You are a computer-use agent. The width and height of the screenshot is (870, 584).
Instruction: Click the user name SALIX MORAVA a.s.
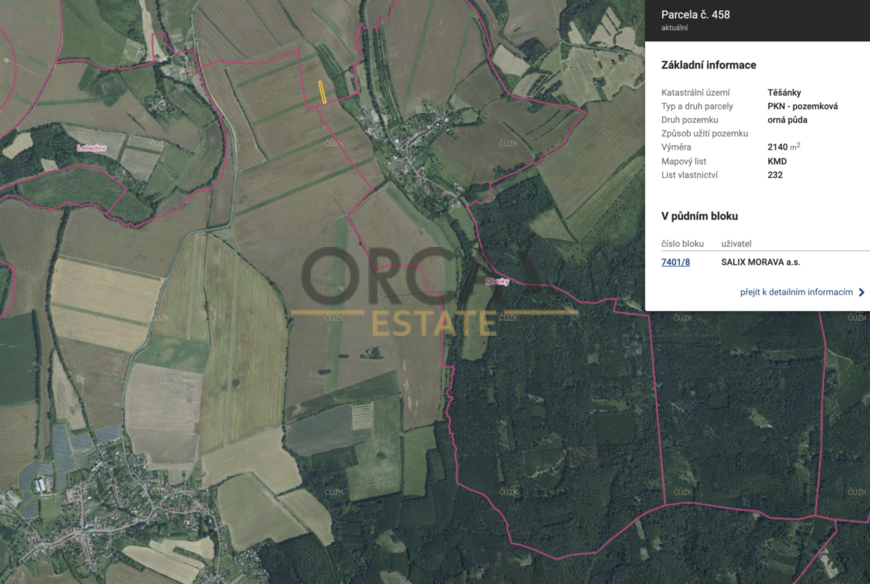click(x=760, y=262)
